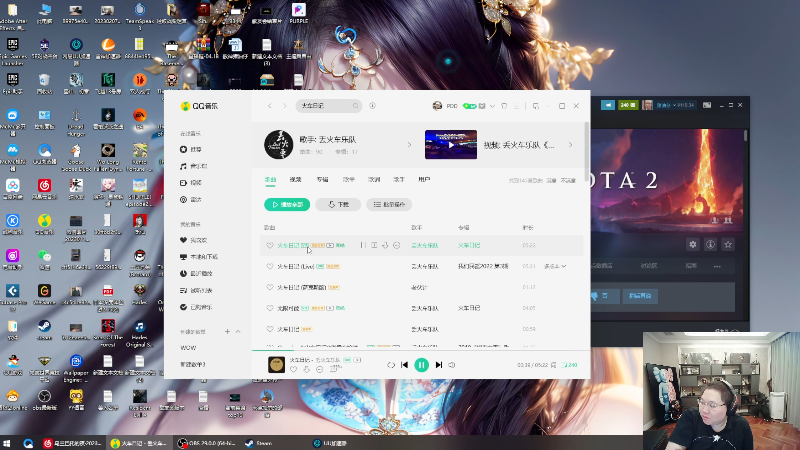Viewport: 800px width, 450px height.
Task: Click the green Play All button
Action: [x=287, y=205]
